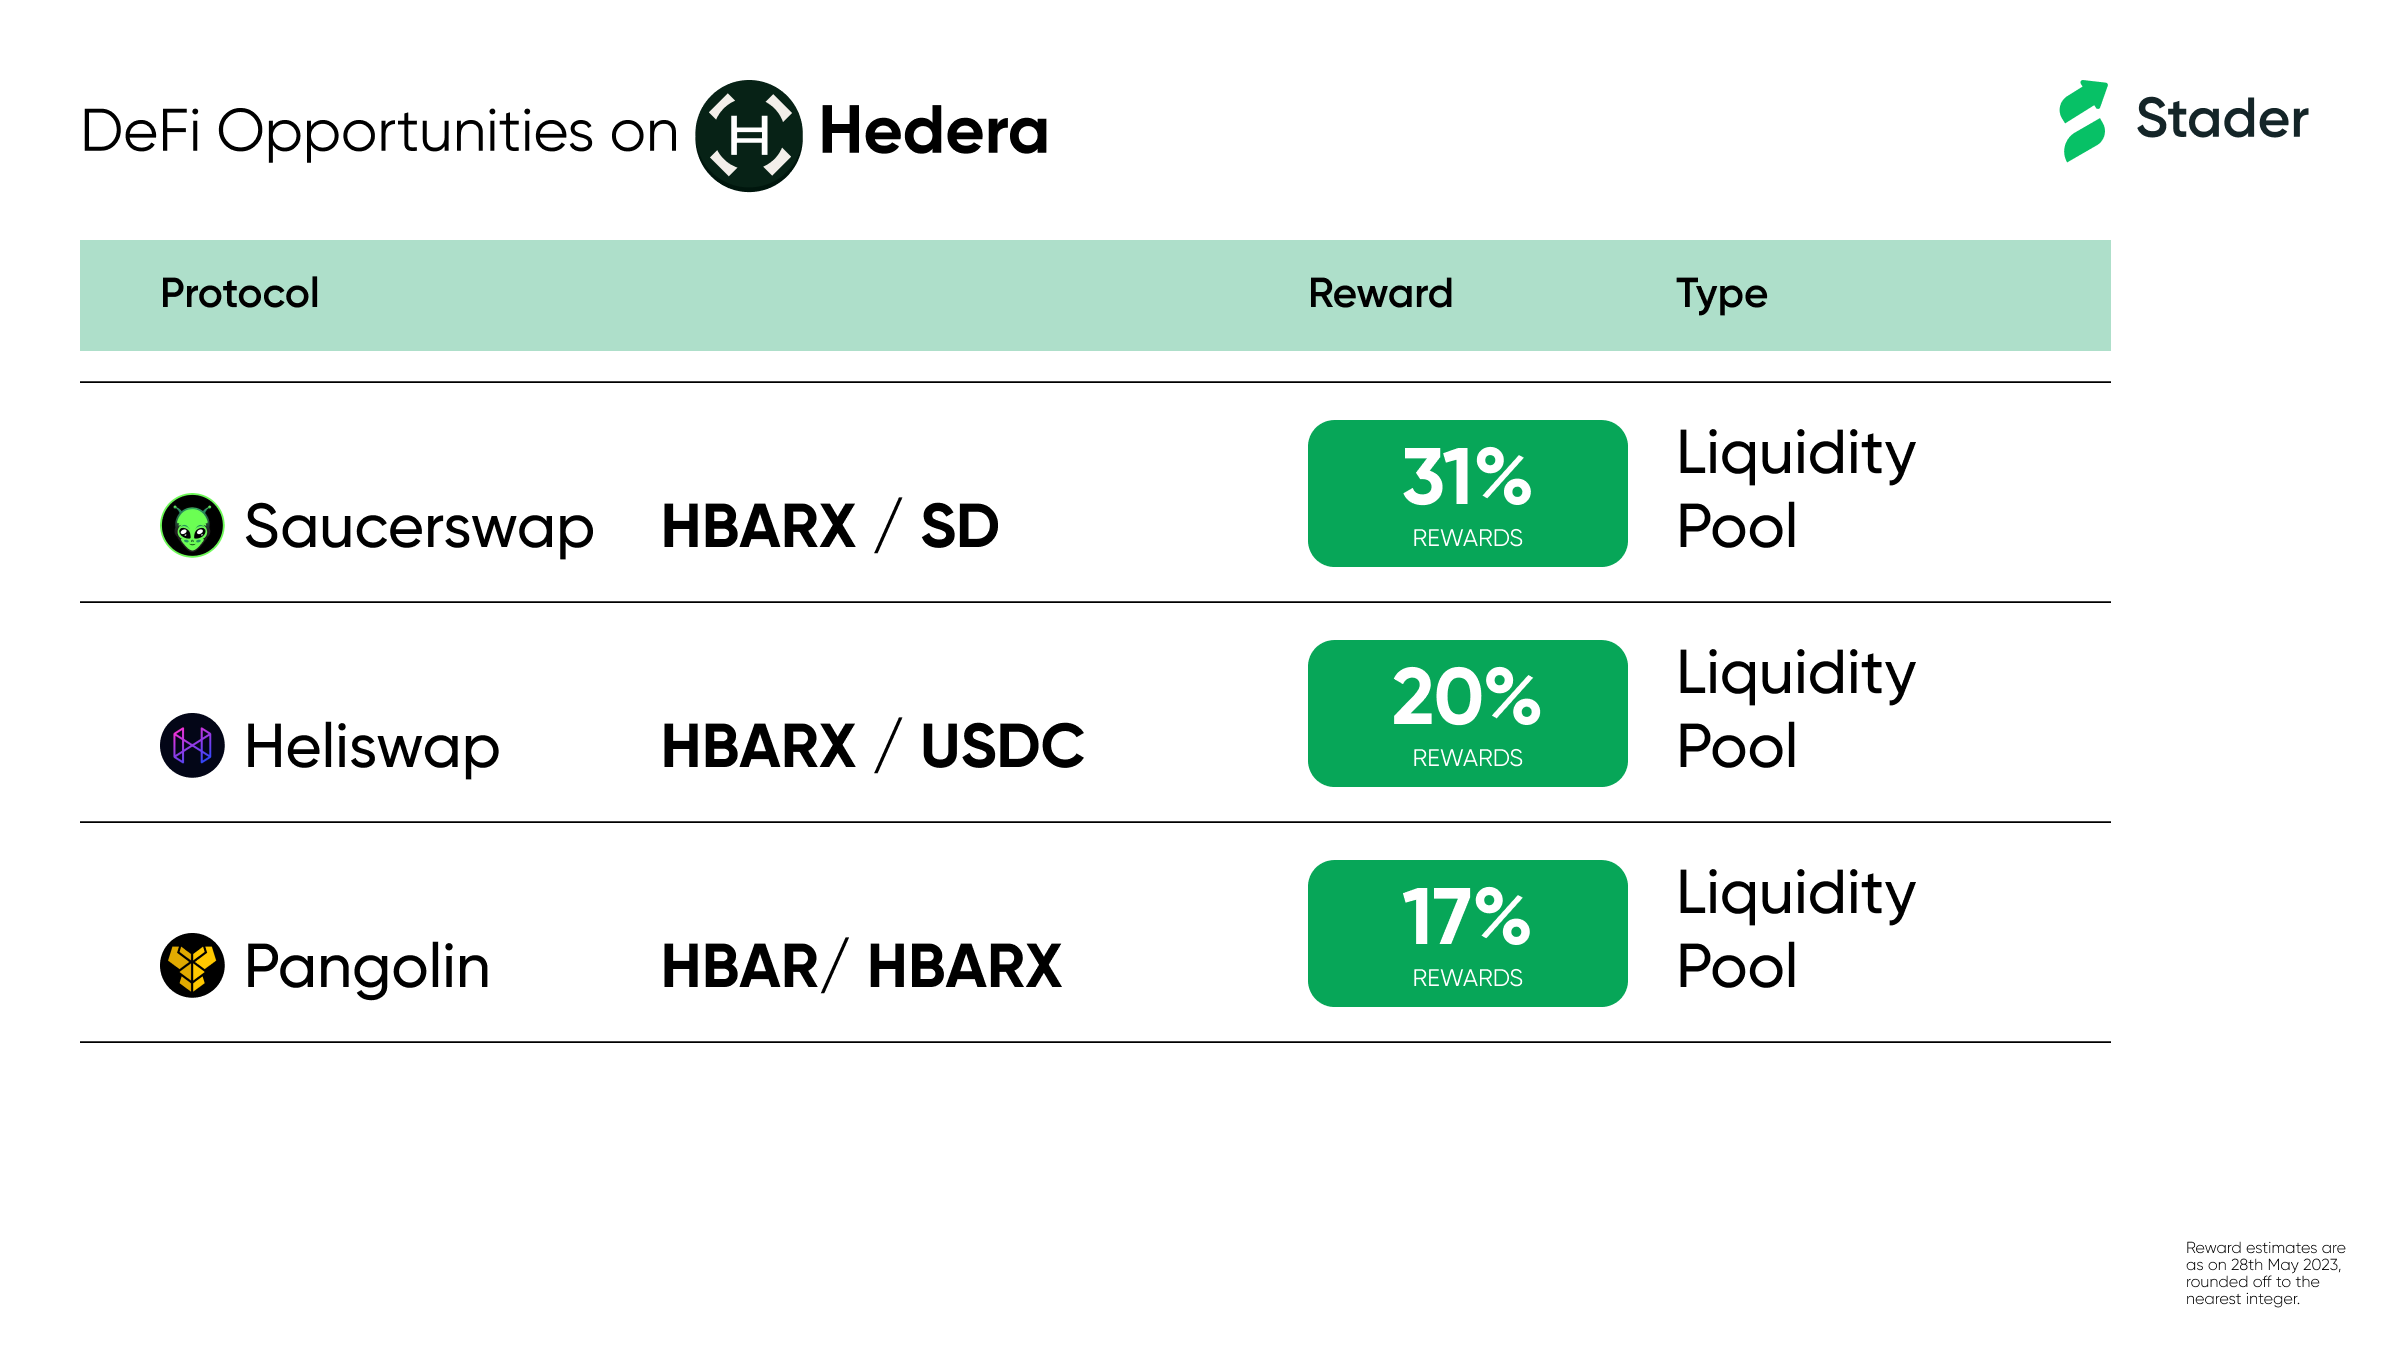Click the Stader brand name text
Image resolution: width=2400 pixels, height=1350 pixels.
[x=2222, y=119]
